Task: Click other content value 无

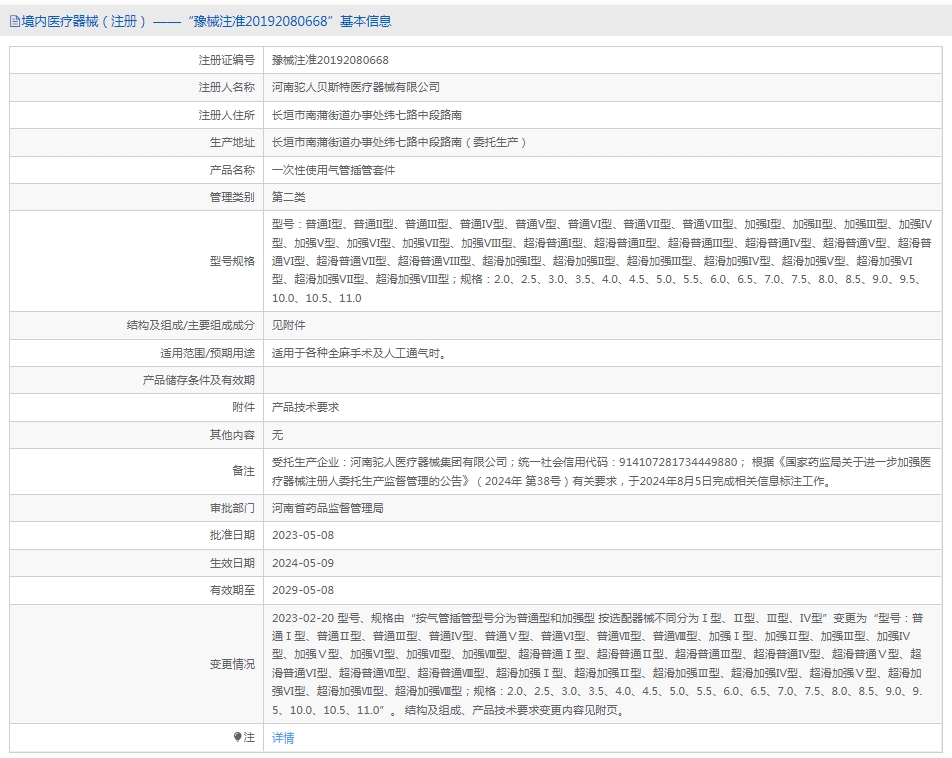Action: pyautogui.click(x=277, y=435)
